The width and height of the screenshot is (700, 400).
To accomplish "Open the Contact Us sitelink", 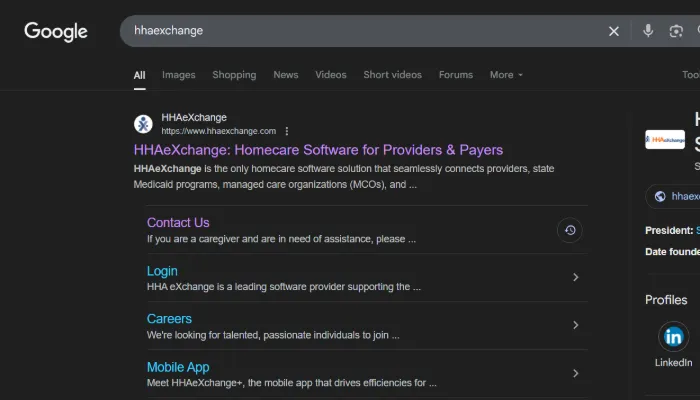I will click(x=178, y=222).
